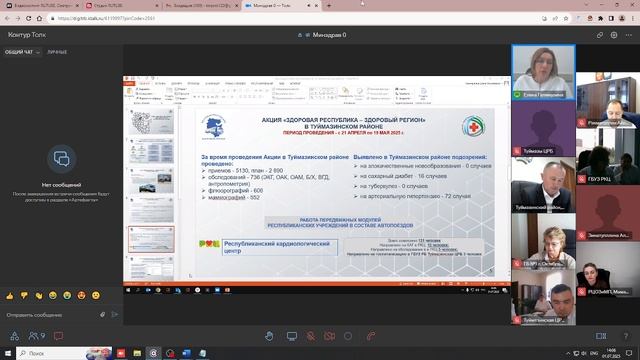
Task: Open the Word app in taskbar
Action: click(x=187, y=353)
